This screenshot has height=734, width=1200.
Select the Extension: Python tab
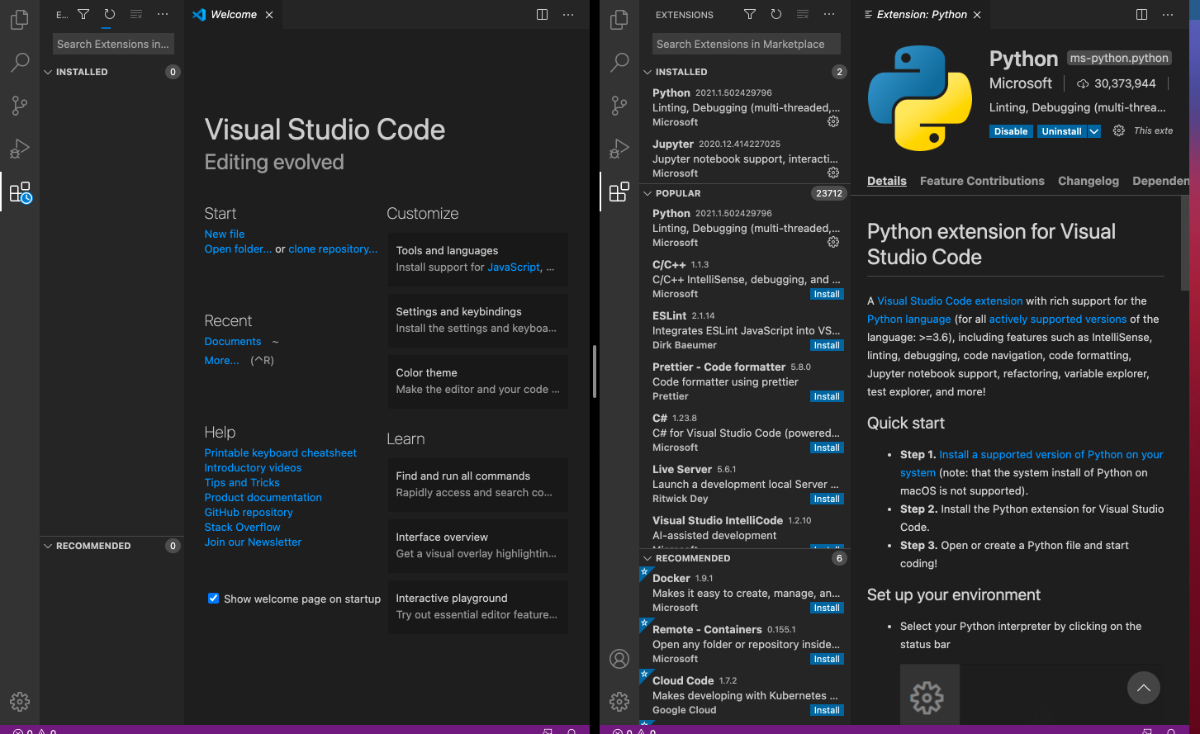click(922, 15)
